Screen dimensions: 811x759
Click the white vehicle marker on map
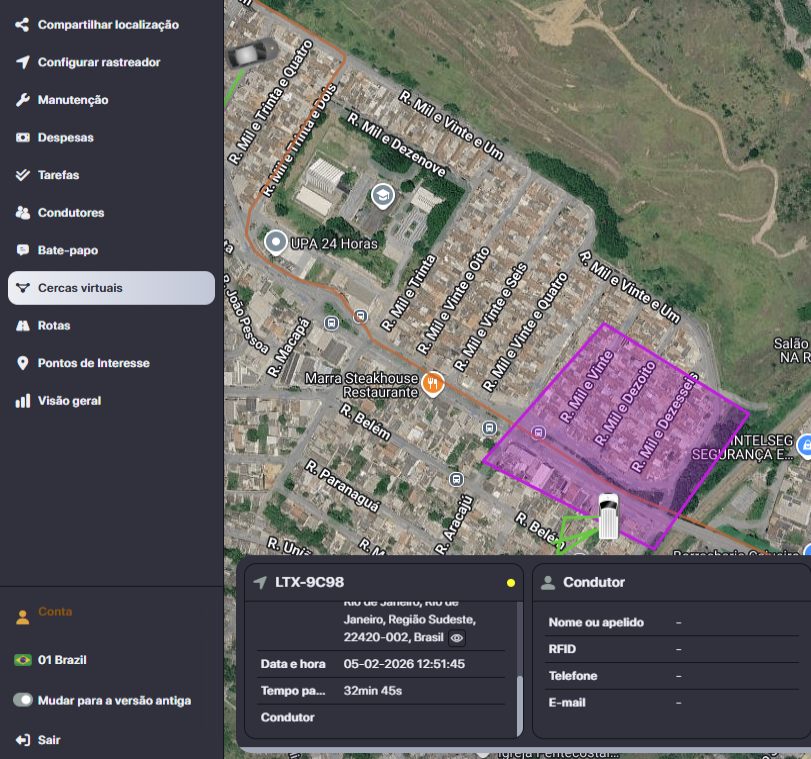click(608, 516)
